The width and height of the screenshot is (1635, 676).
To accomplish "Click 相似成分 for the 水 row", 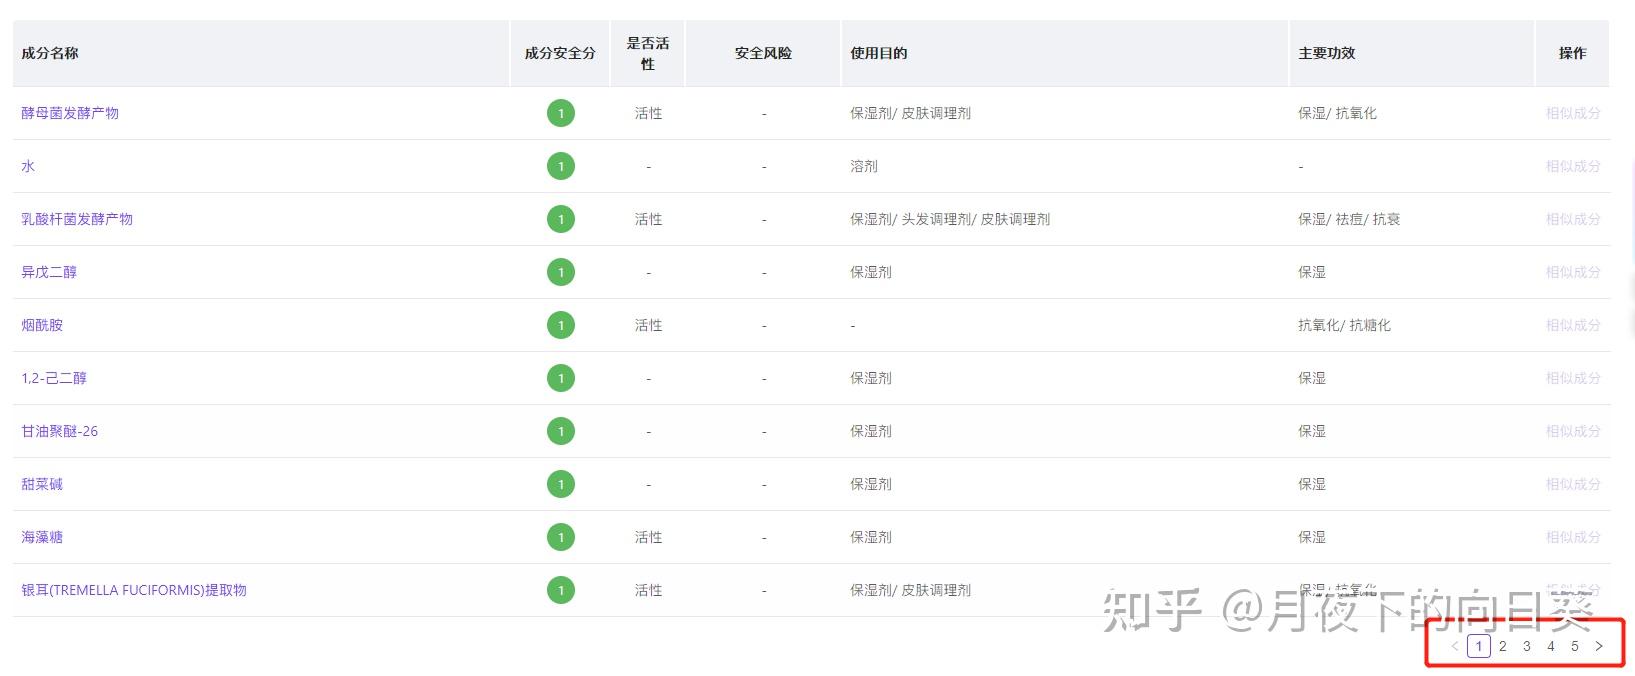I will click(x=1573, y=166).
